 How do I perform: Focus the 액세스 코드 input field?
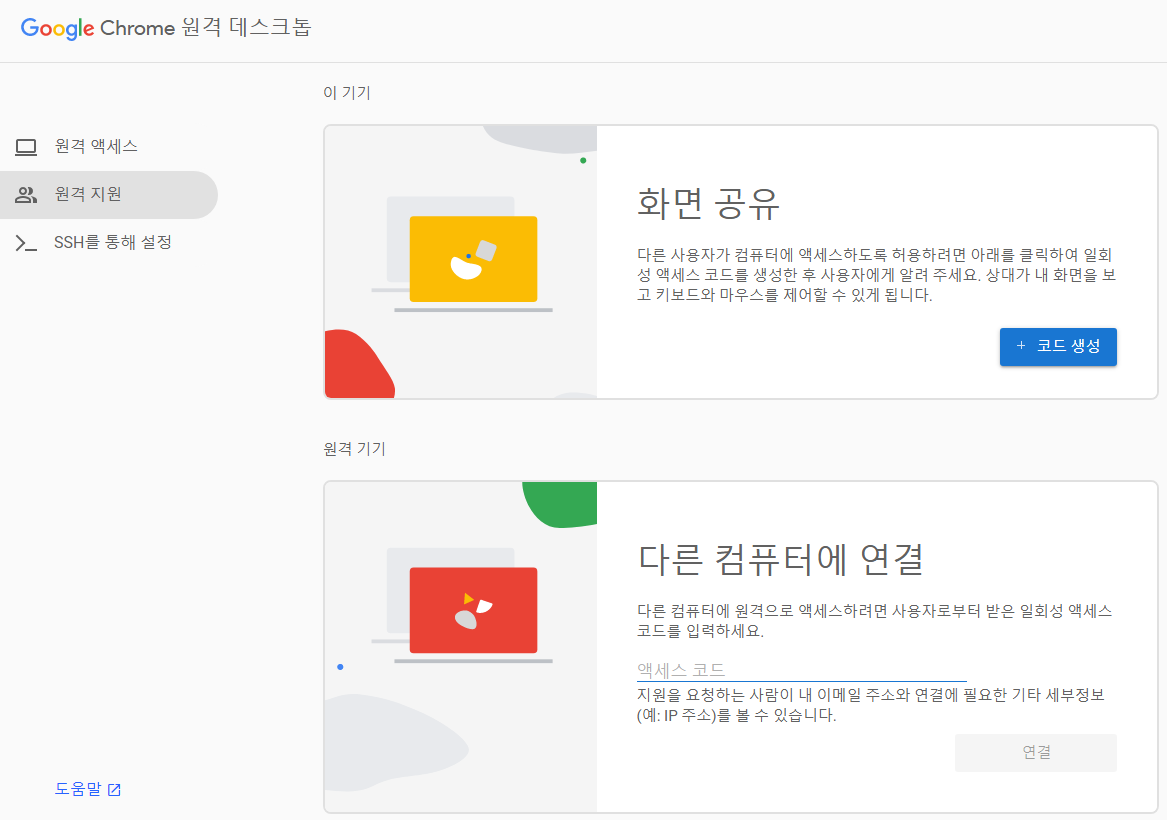(x=802, y=670)
